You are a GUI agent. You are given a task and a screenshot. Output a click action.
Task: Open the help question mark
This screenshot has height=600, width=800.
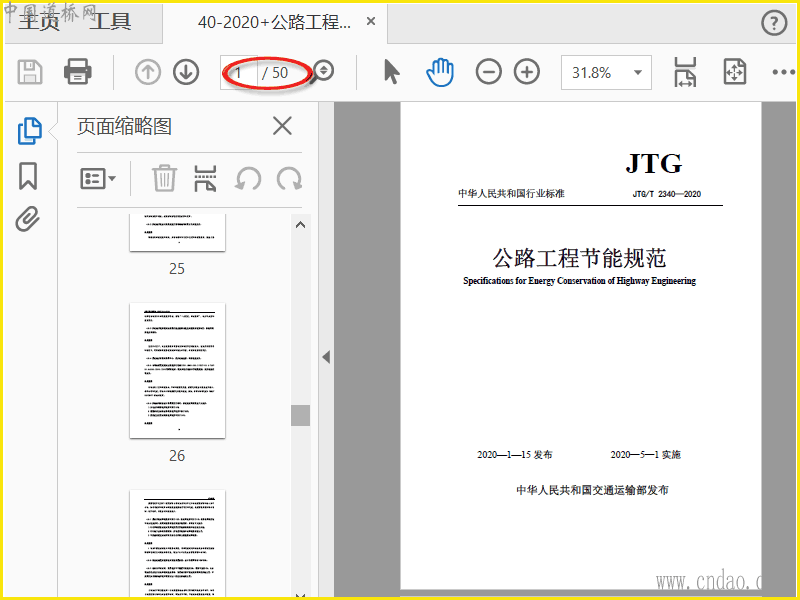click(774, 23)
